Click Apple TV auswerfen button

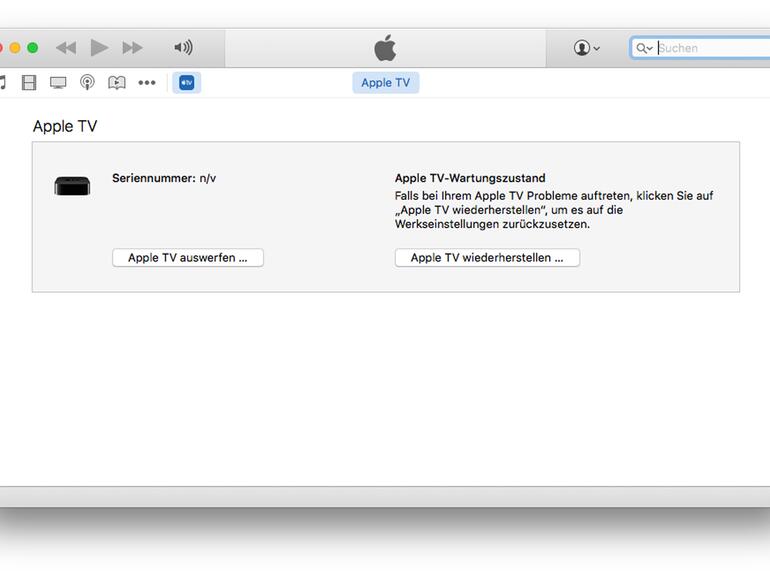point(188,257)
